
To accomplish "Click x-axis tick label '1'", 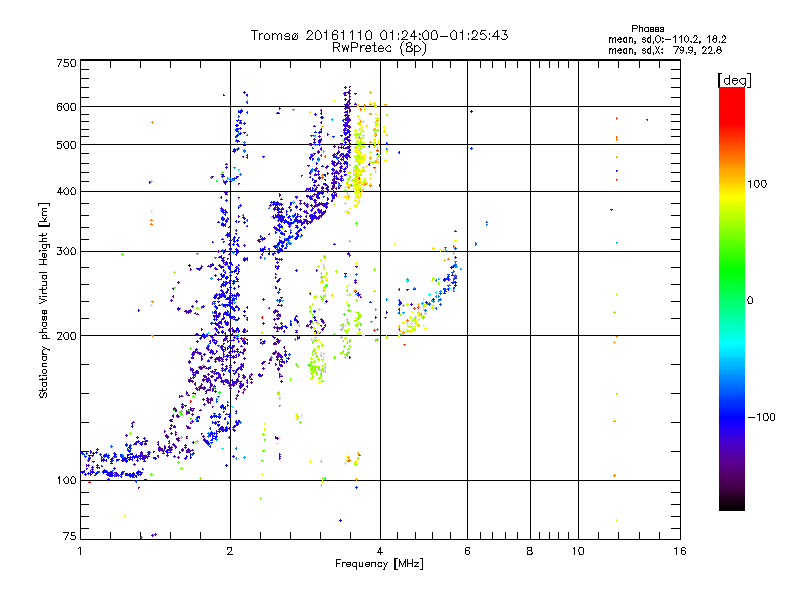I will click(x=80, y=551).
